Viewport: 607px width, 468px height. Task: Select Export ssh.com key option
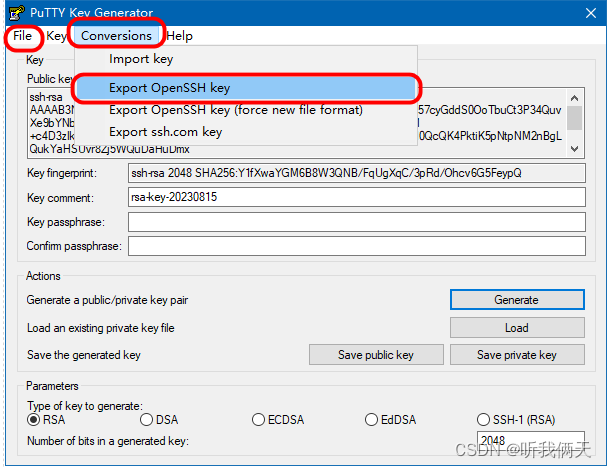[x=245, y=132]
